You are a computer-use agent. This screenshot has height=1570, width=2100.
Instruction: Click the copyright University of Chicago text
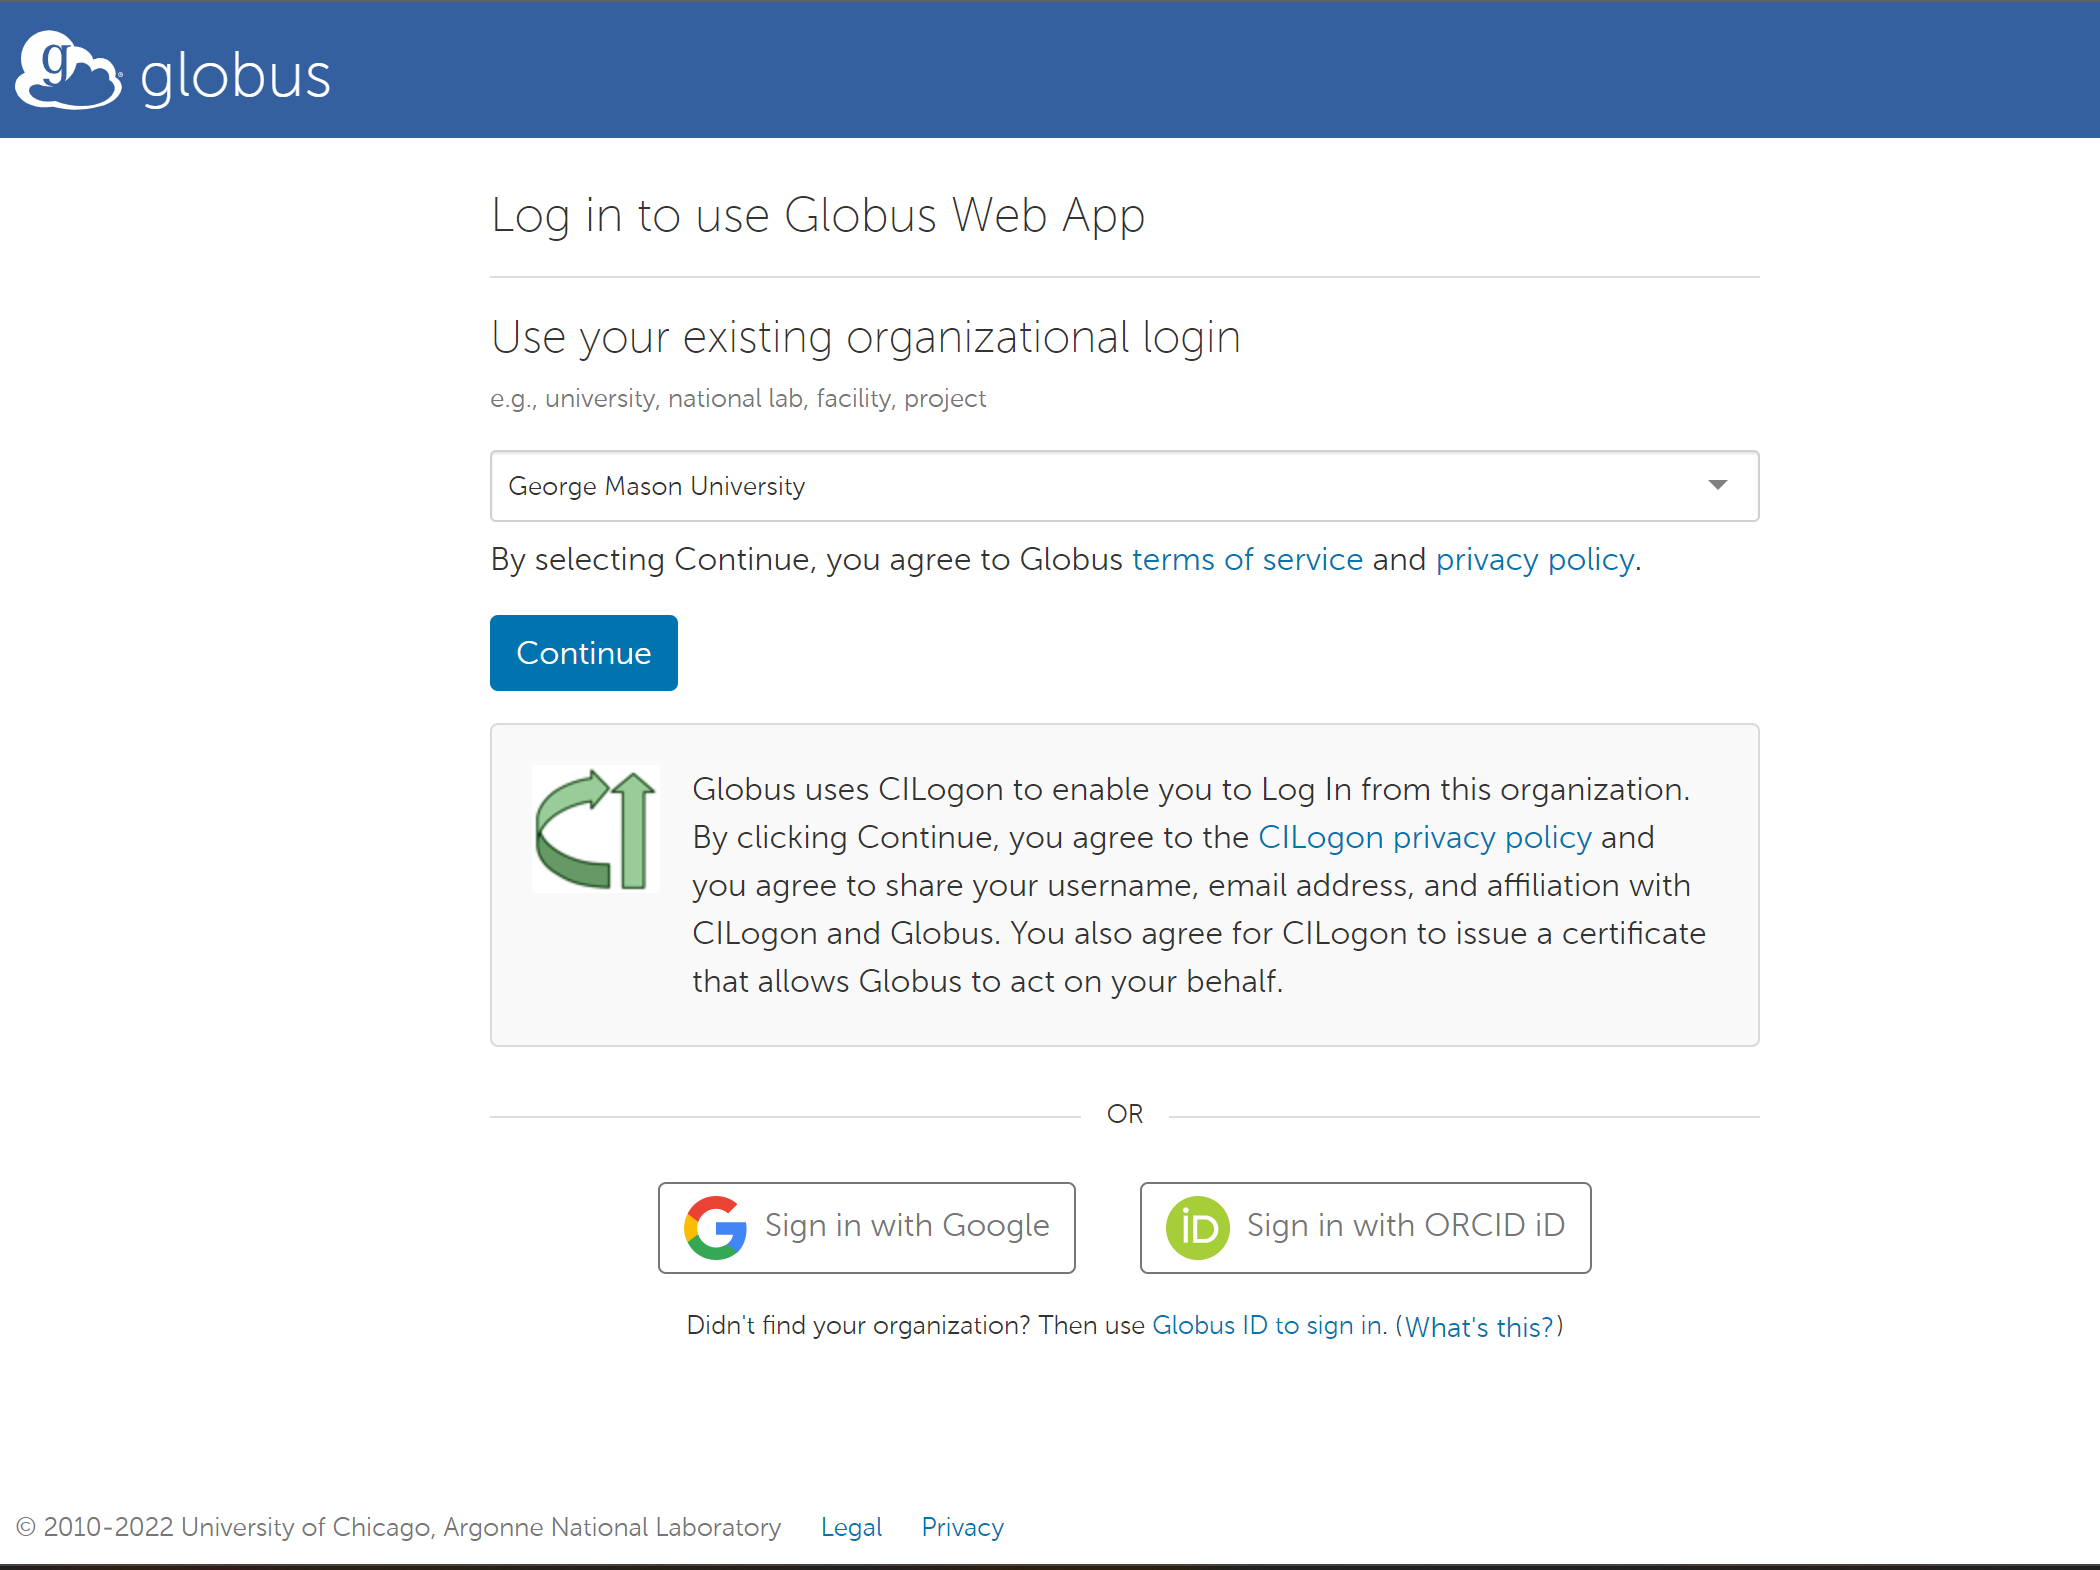[x=398, y=1527]
